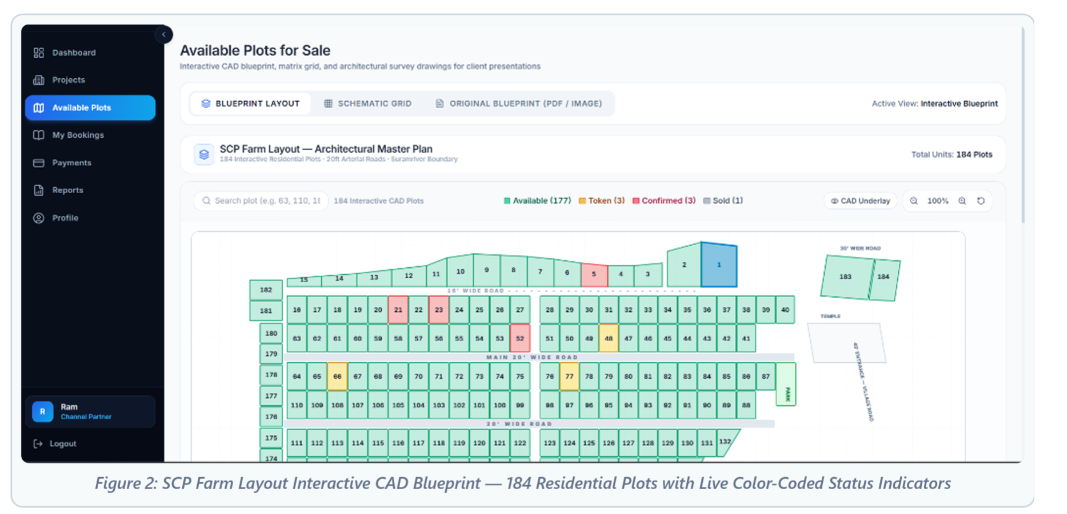1067x514 pixels.
Task: Click the zoom out magnifier icon
Action: coord(914,201)
